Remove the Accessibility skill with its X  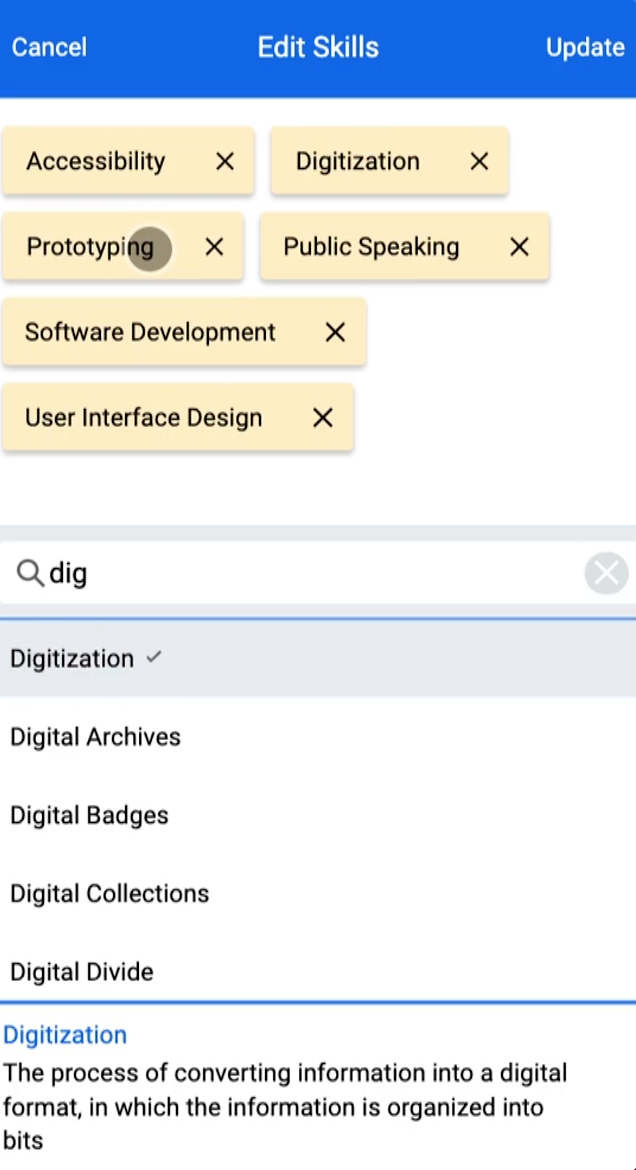(x=225, y=161)
